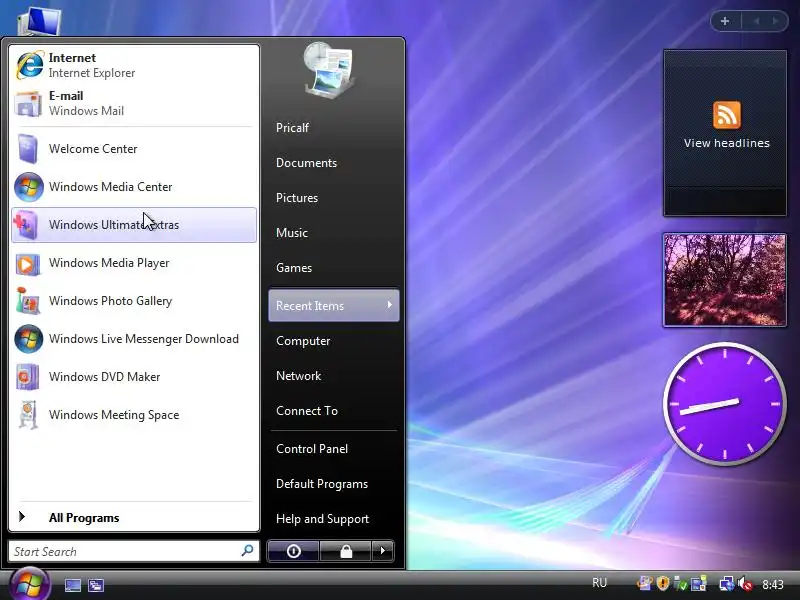Open Default Programs
Viewport: 800px width, 600px height.
coord(322,484)
